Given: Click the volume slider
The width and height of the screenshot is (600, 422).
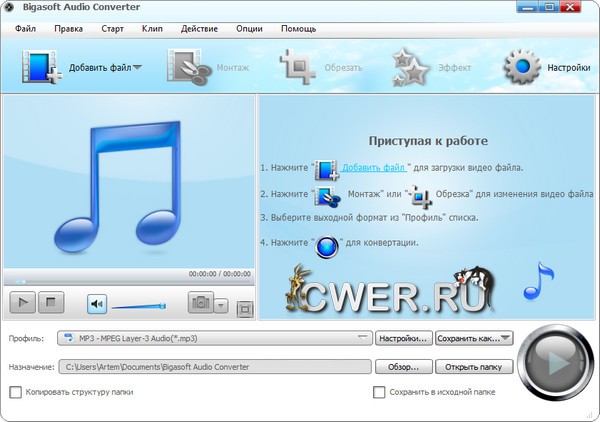Looking at the screenshot, I should 138,305.
